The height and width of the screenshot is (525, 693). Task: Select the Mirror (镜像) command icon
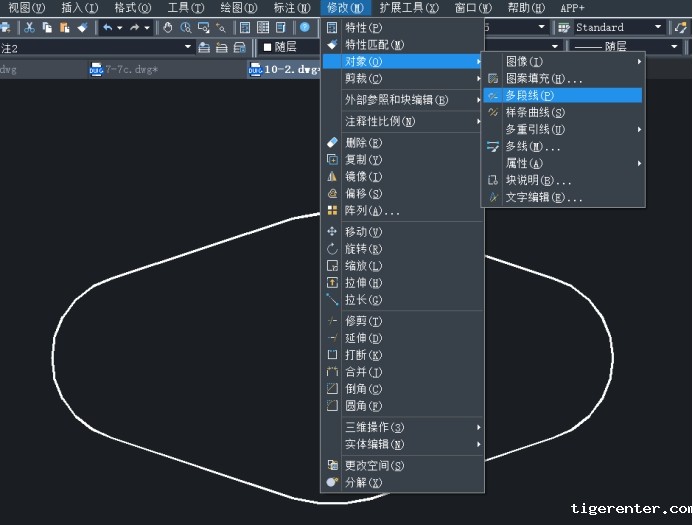(x=333, y=177)
